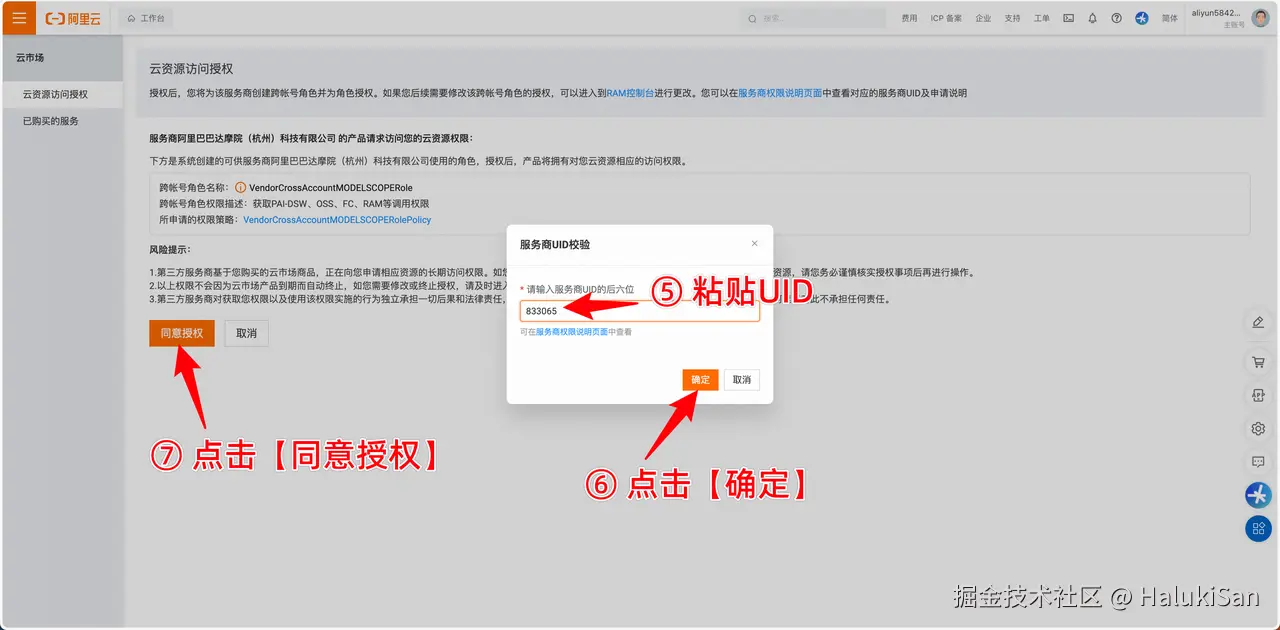
Task: Click the role name info icon
Action: 240,187
